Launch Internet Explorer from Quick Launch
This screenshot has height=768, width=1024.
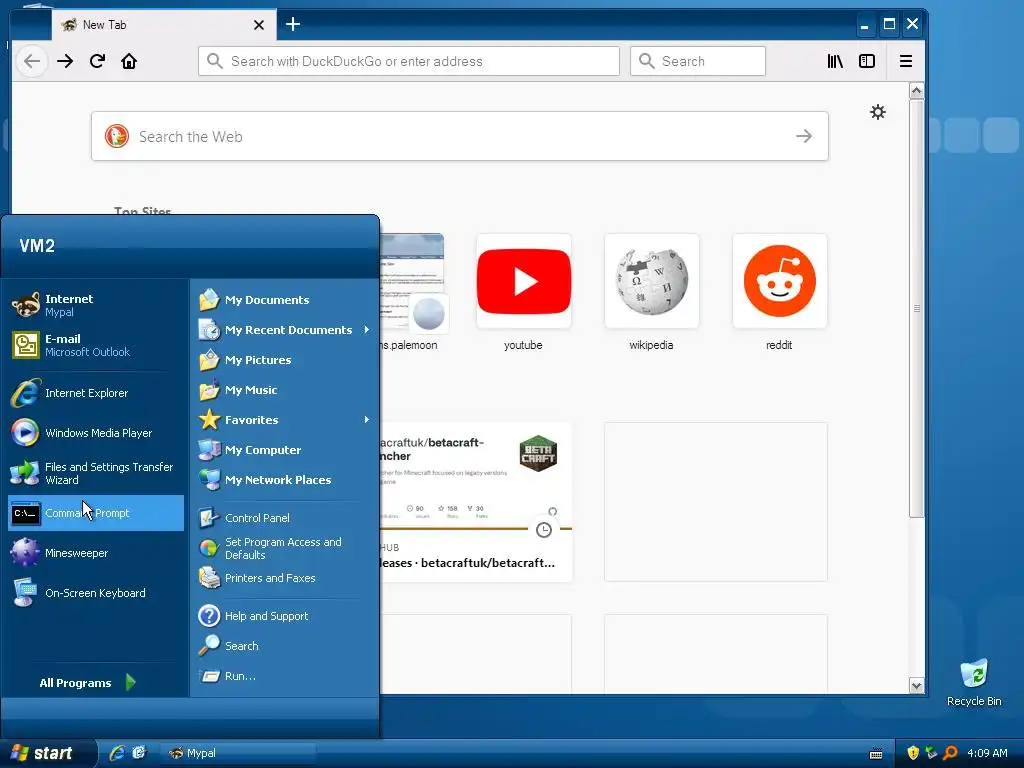coord(117,753)
